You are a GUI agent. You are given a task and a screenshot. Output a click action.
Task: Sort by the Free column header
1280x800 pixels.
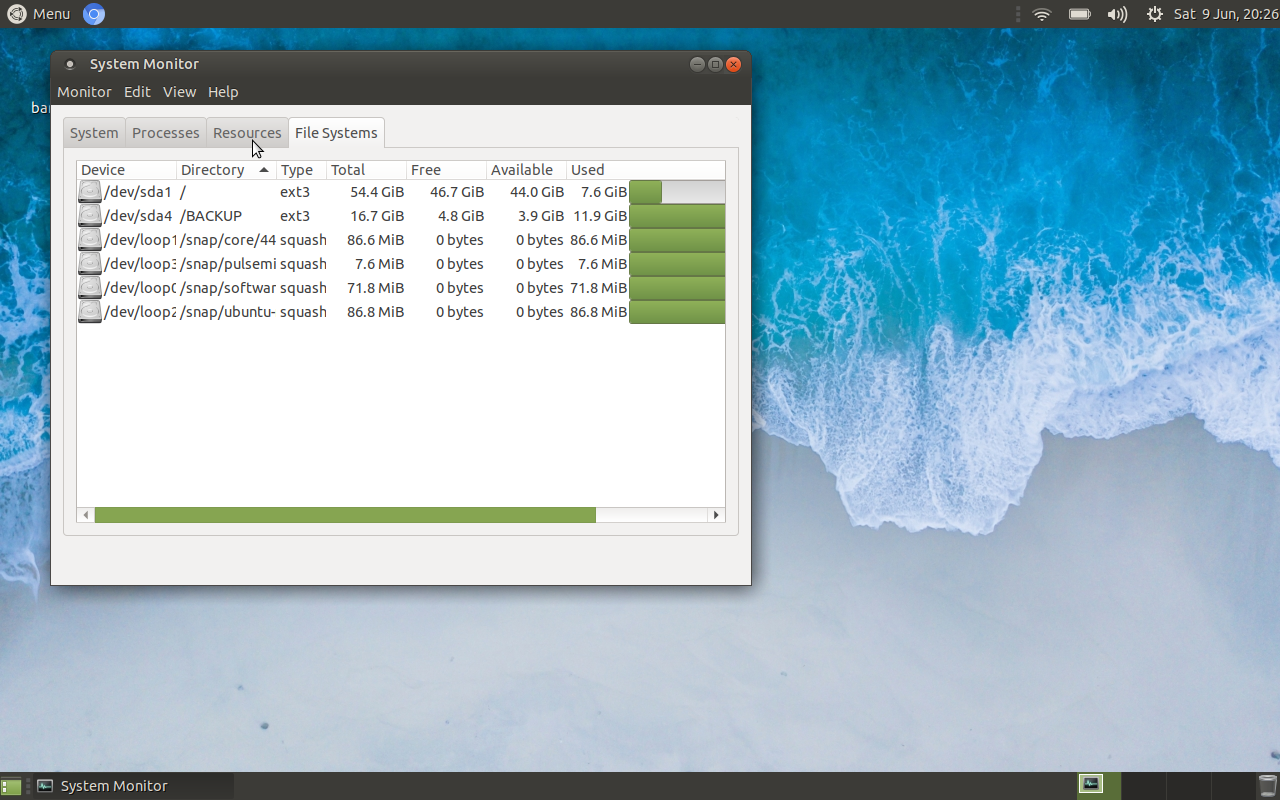pyautogui.click(x=446, y=170)
